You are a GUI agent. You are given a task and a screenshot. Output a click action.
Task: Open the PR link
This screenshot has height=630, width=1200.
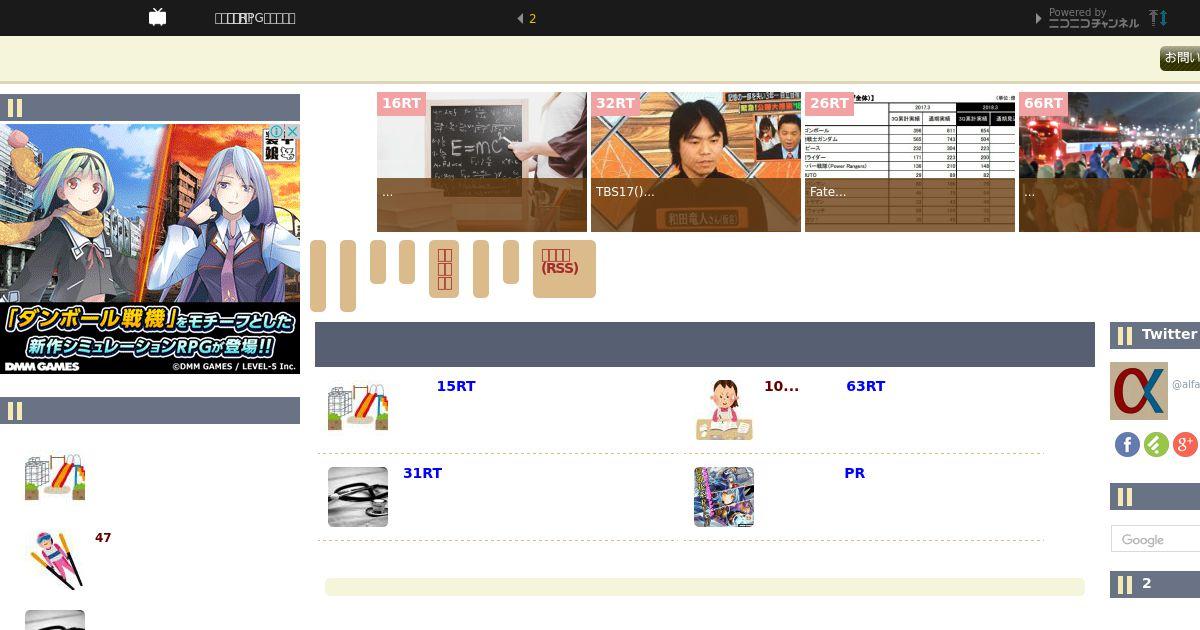pos(855,473)
